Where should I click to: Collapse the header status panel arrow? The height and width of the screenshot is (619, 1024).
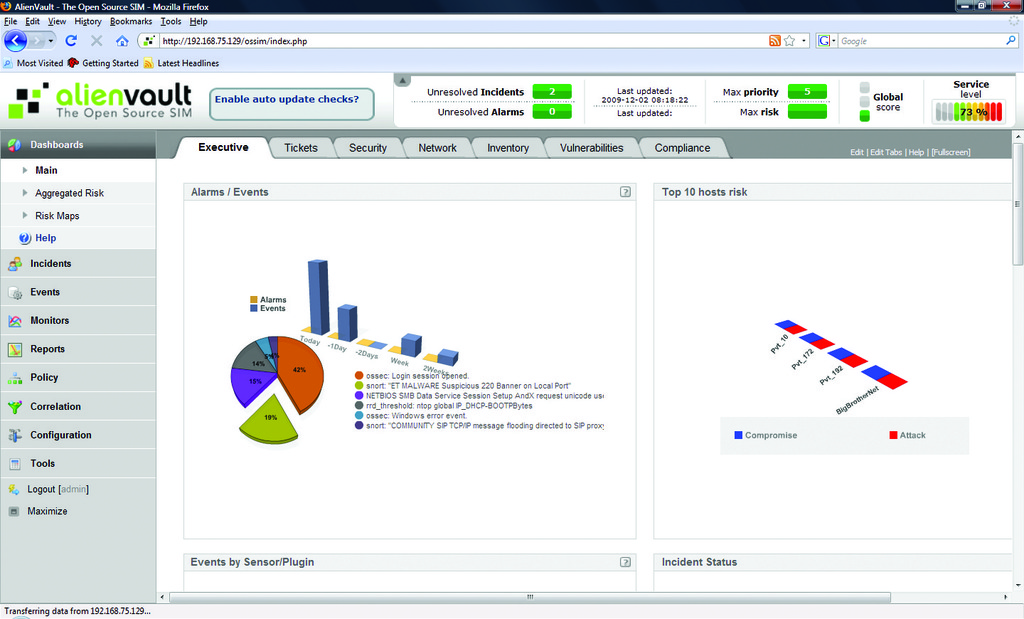[x=402, y=80]
